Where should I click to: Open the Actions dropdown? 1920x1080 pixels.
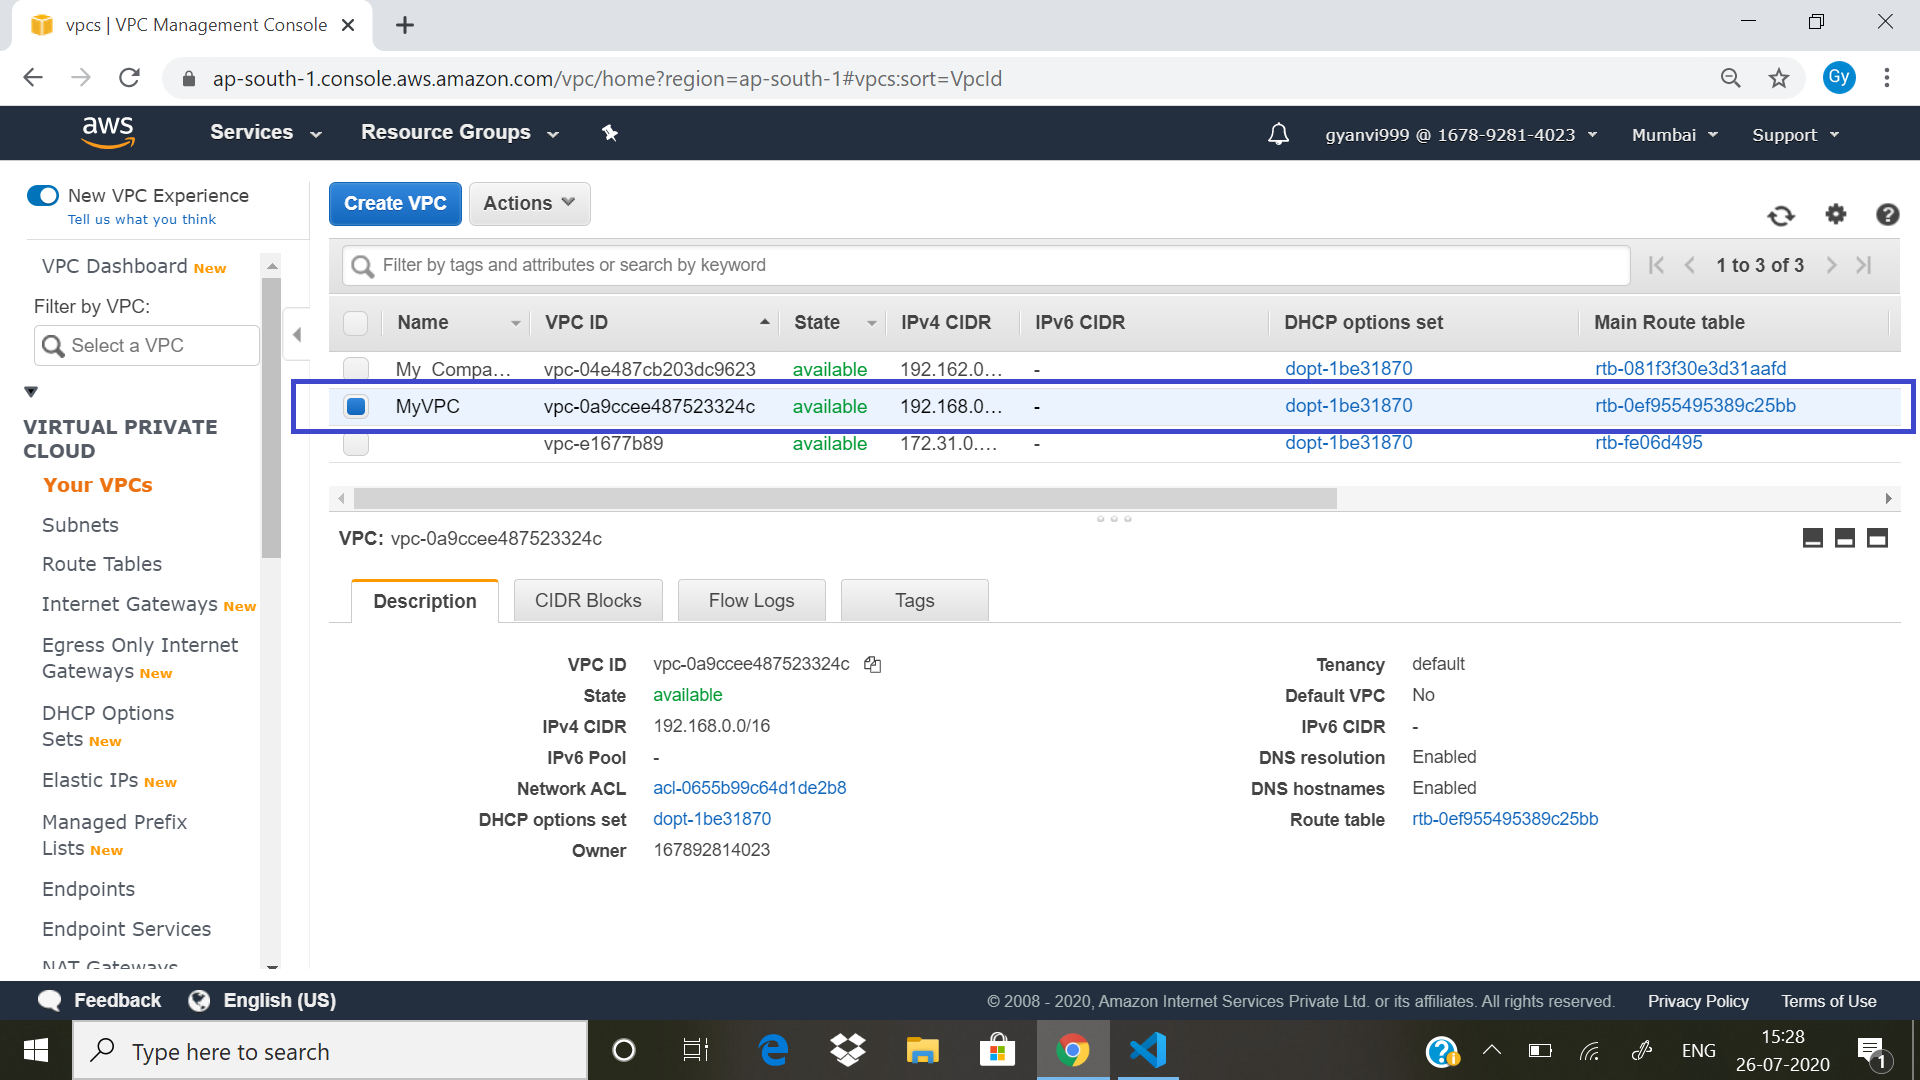(529, 203)
